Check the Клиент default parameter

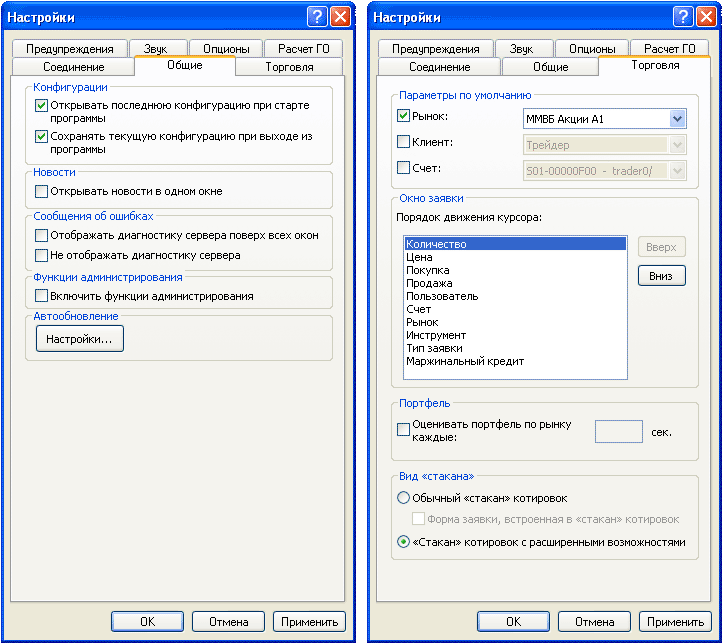[403, 142]
